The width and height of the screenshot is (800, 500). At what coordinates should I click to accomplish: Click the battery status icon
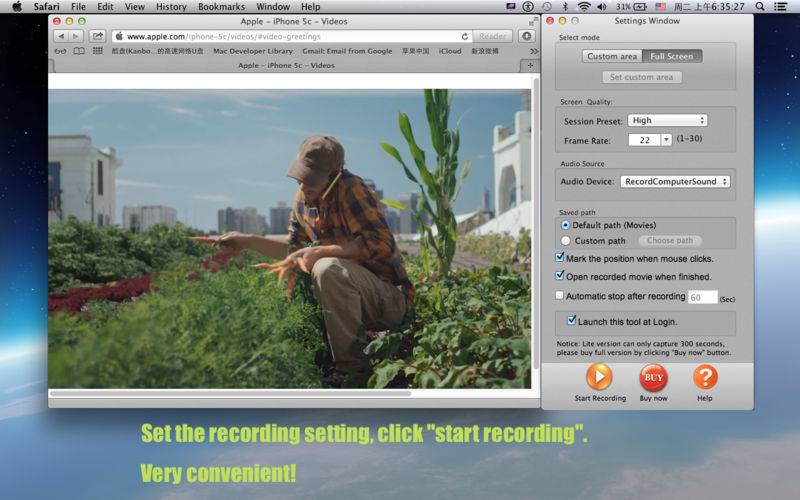click(640, 7)
